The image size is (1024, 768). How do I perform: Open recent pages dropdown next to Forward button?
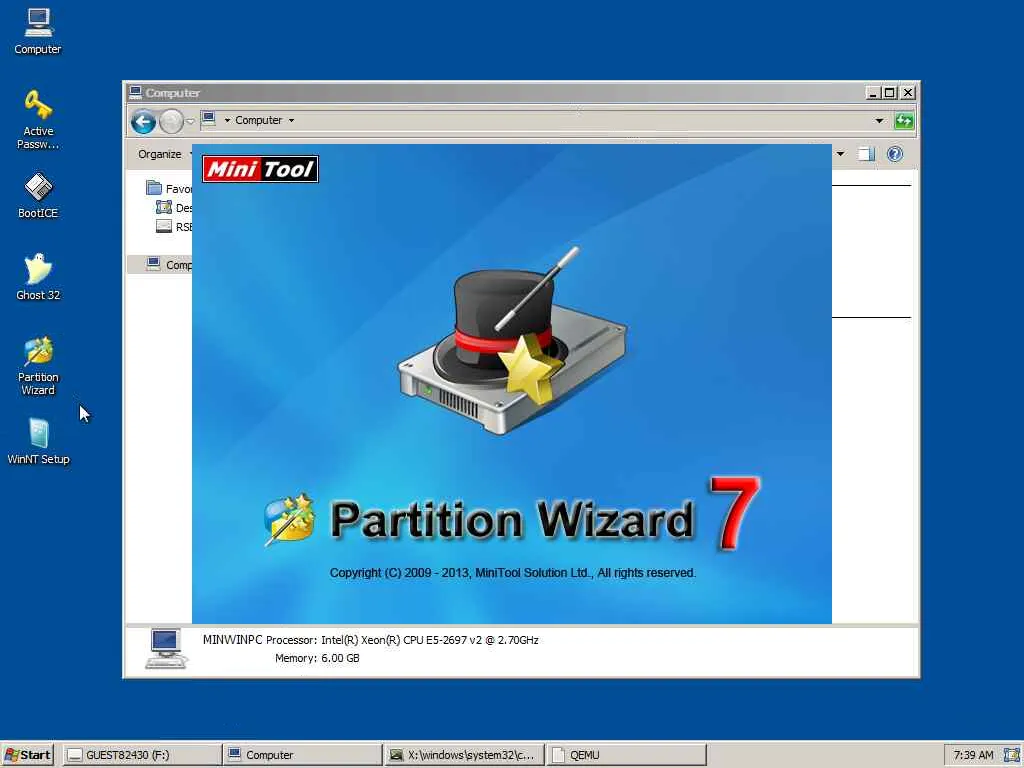coord(190,121)
